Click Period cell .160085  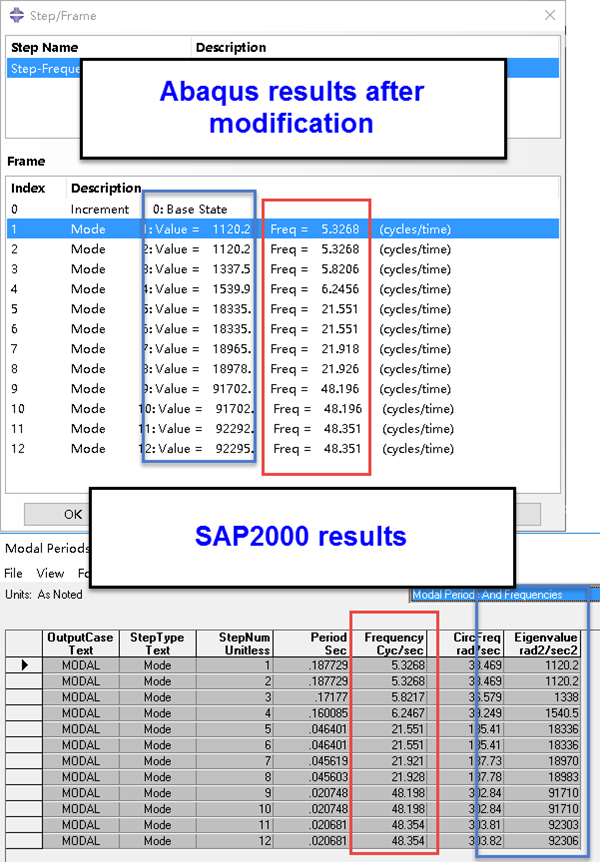tap(311, 713)
